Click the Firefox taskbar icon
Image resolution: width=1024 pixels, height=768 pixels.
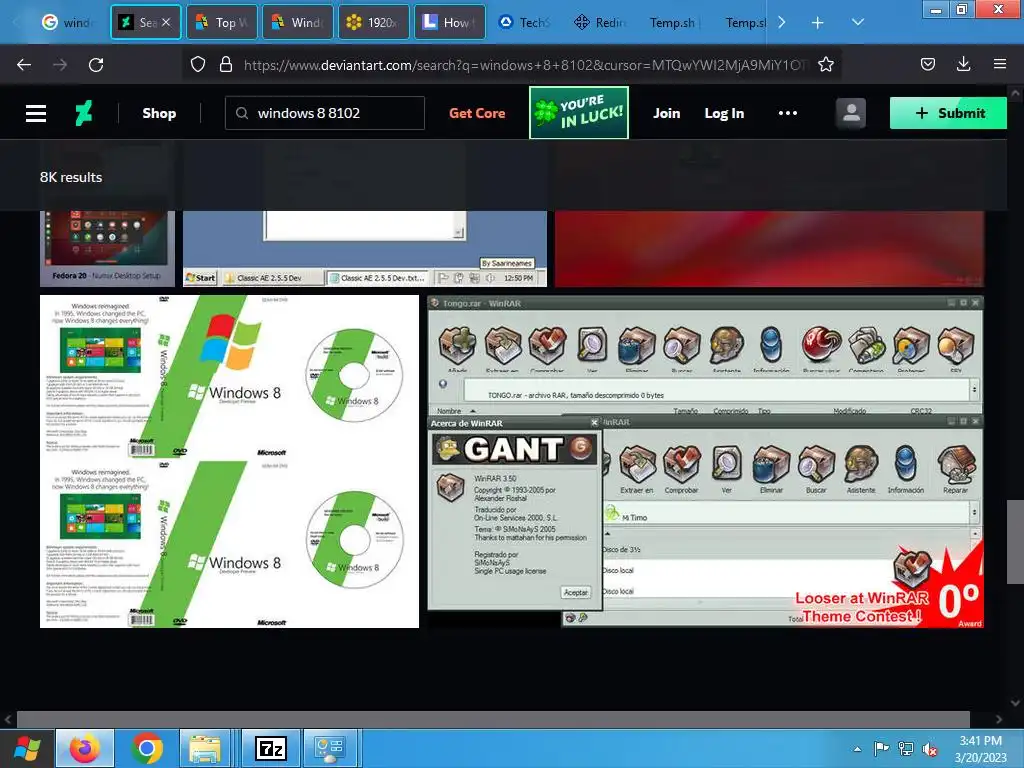[x=85, y=748]
